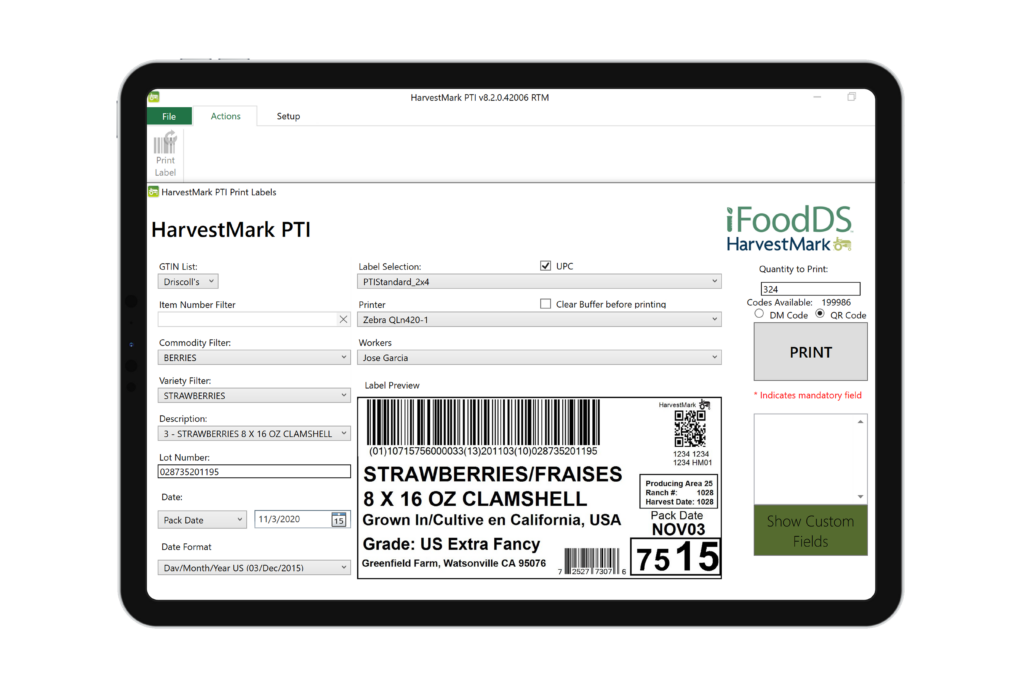Image resolution: width=1030 pixels, height=687 pixels.
Task: Click the small UPC barcode on label
Action: point(591,562)
